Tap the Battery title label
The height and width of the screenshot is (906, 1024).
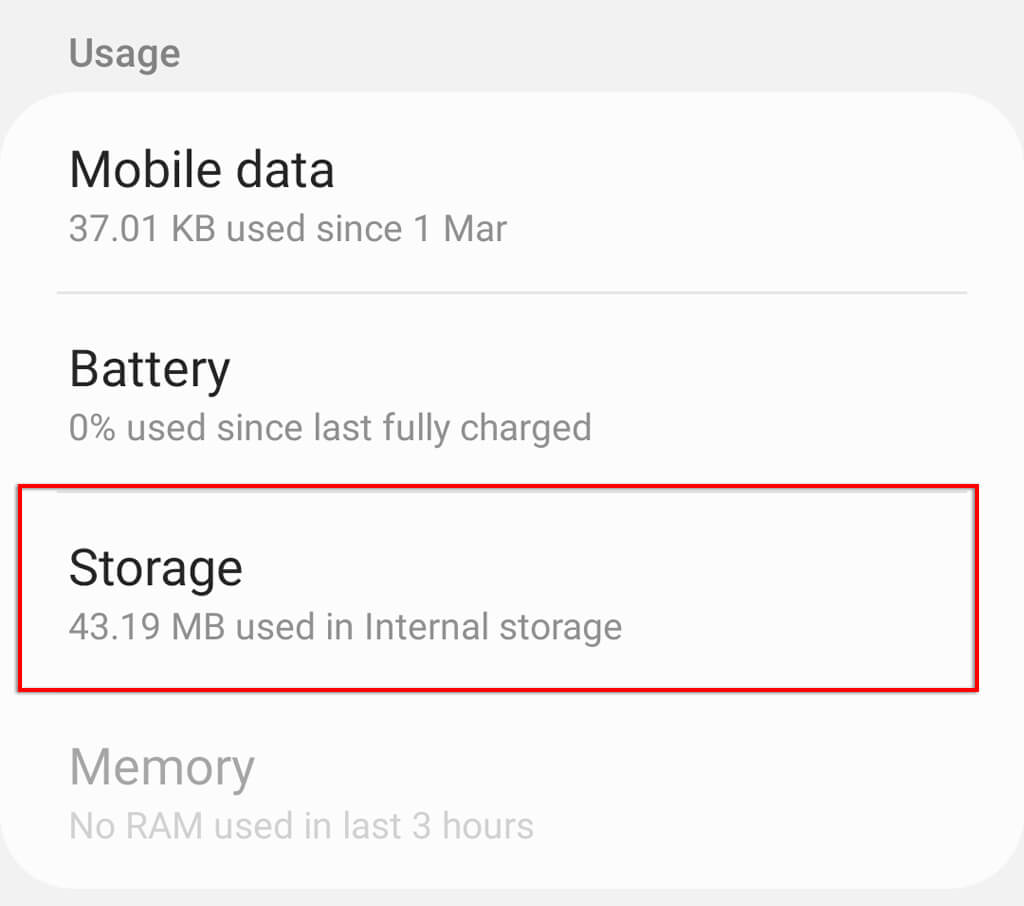point(149,369)
